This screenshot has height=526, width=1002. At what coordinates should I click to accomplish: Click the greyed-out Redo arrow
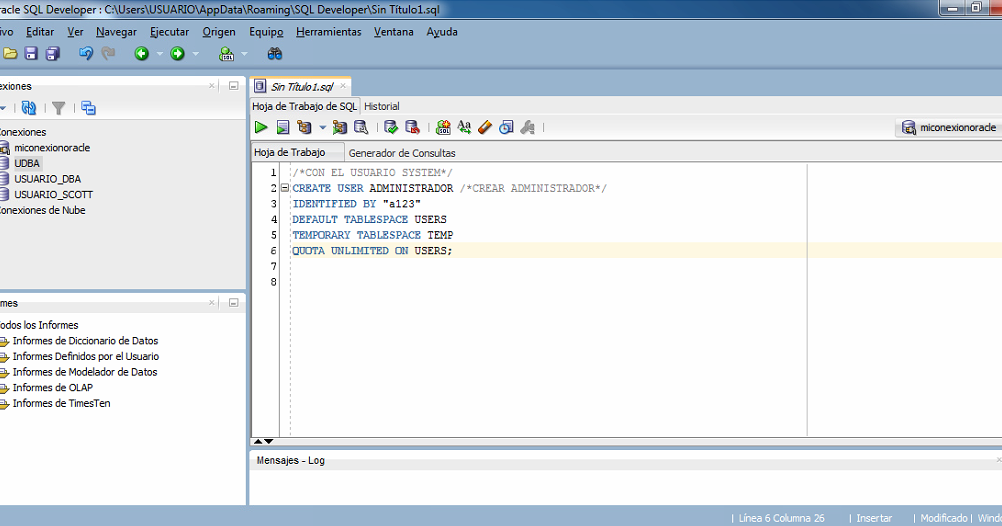108,54
